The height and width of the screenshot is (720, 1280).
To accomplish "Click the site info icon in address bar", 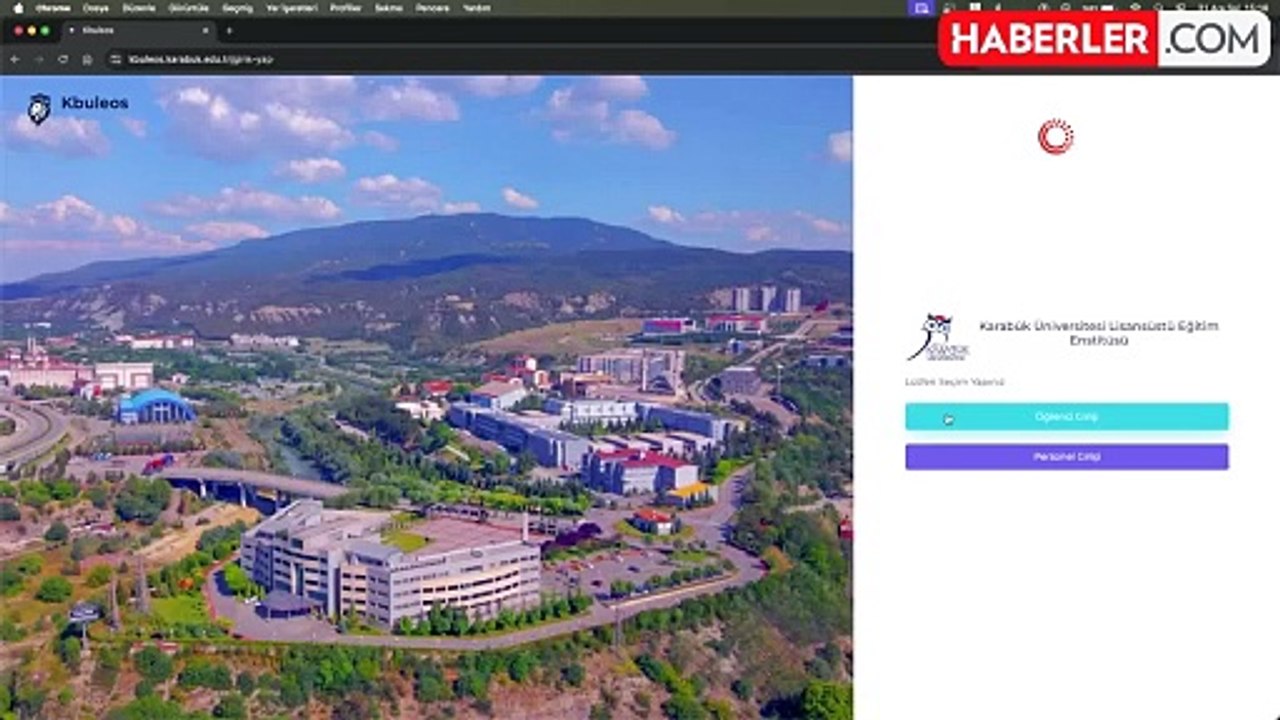I will tap(116, 59).
